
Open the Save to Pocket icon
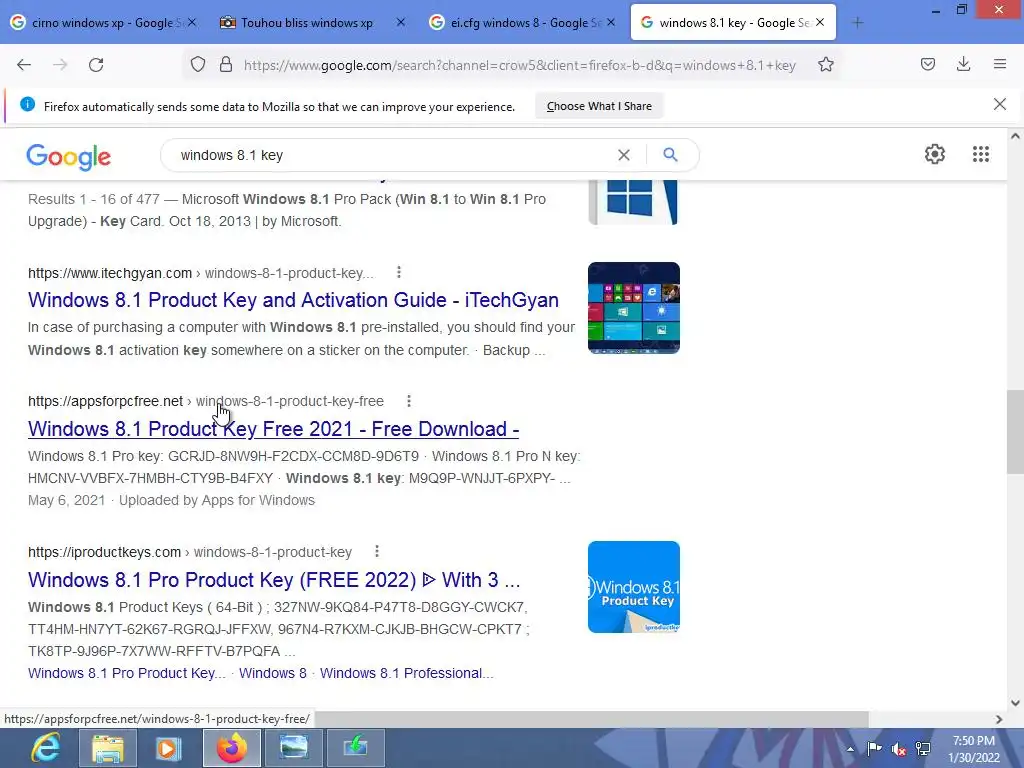[928, 64]
